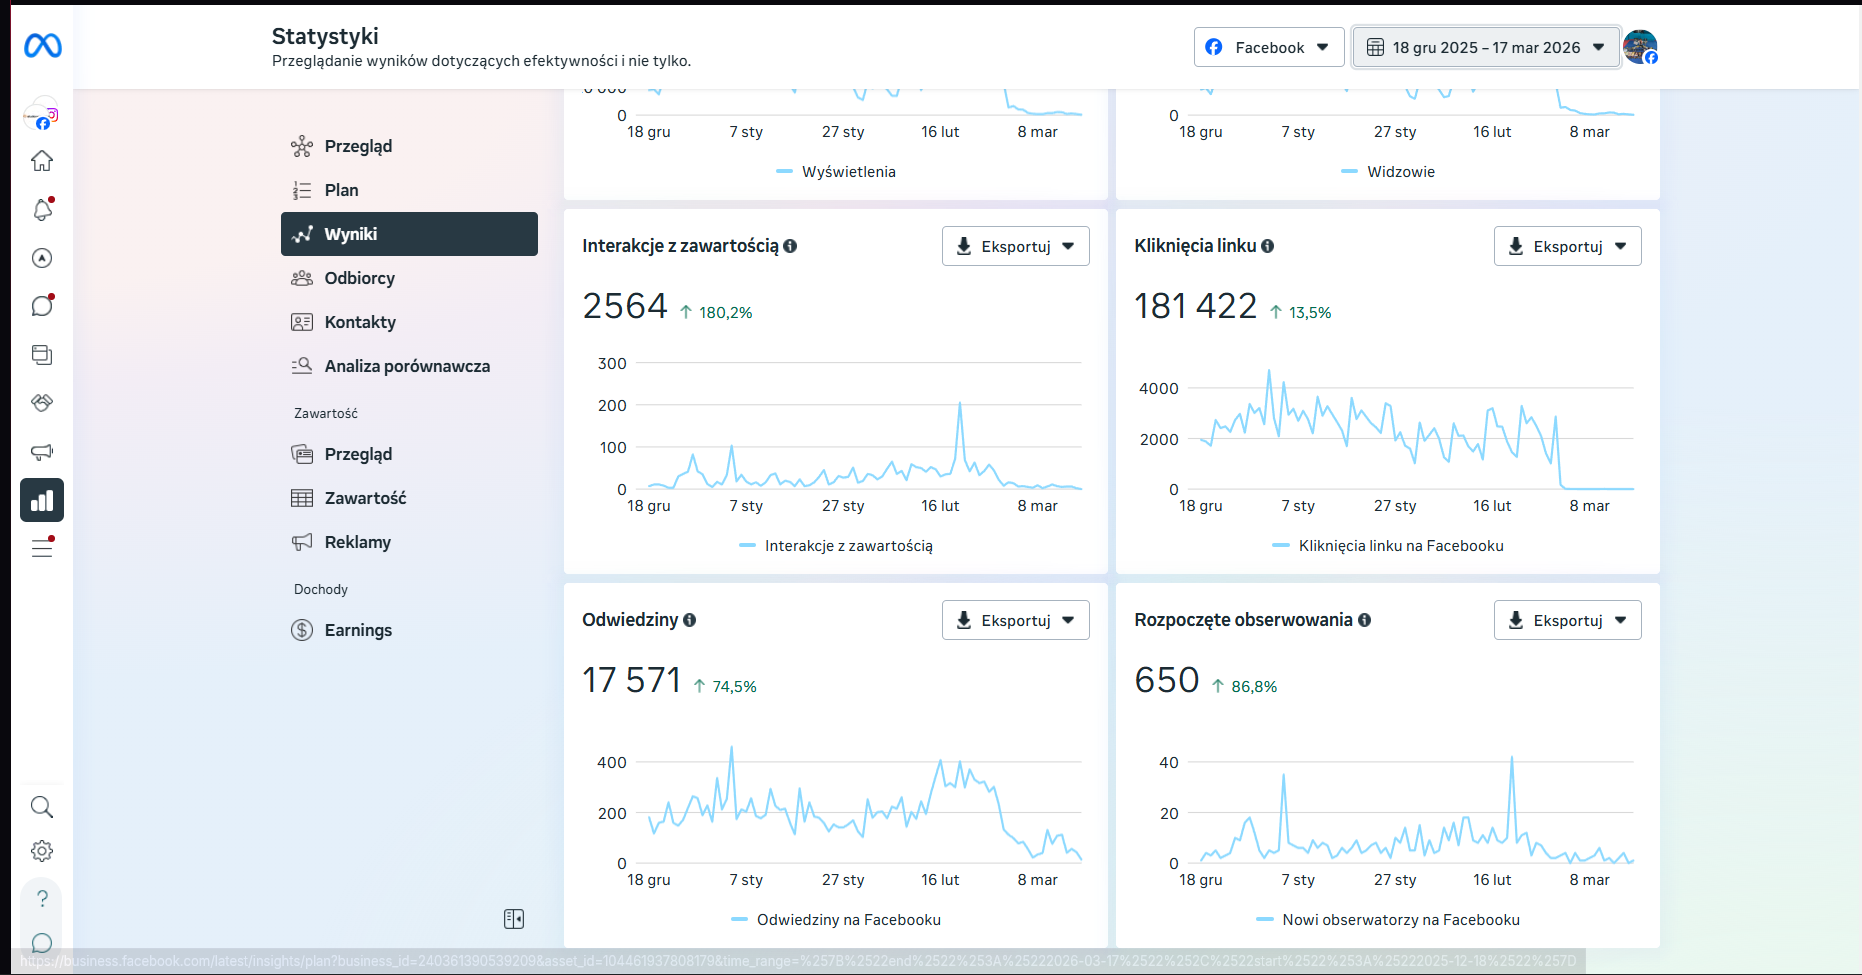Click info icon beside Odwiedziny
The height and width of the screenshot is (975, 1862).
coord(689,620)
